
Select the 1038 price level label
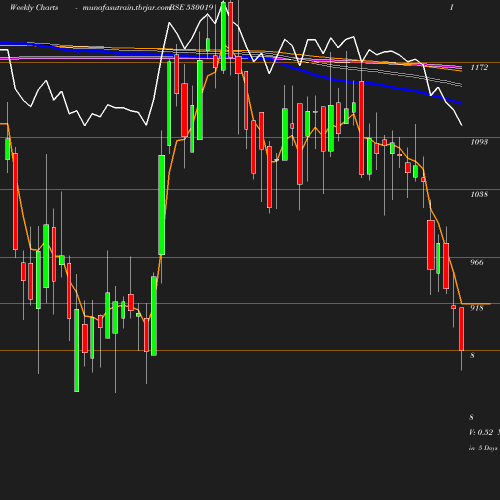(479, 194)
